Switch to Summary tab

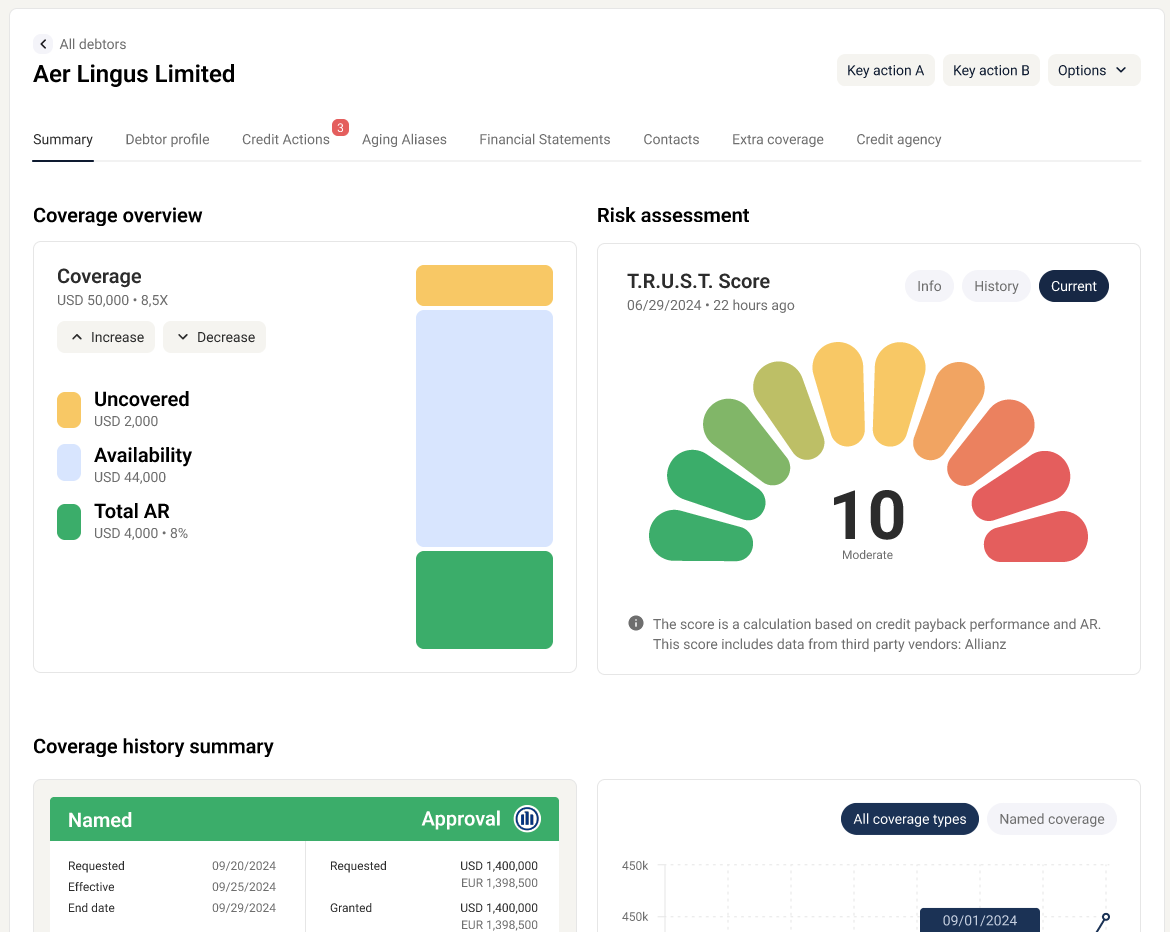[x=63, y=140]
